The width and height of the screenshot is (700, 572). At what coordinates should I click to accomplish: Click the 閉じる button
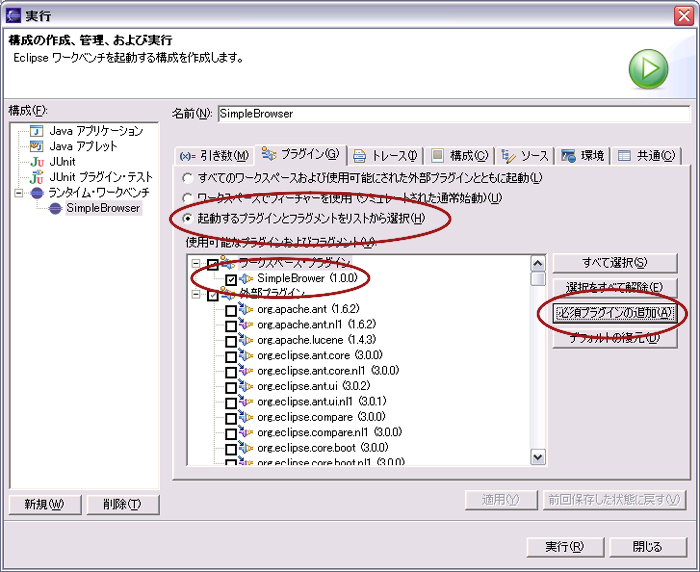pos(648,547)
